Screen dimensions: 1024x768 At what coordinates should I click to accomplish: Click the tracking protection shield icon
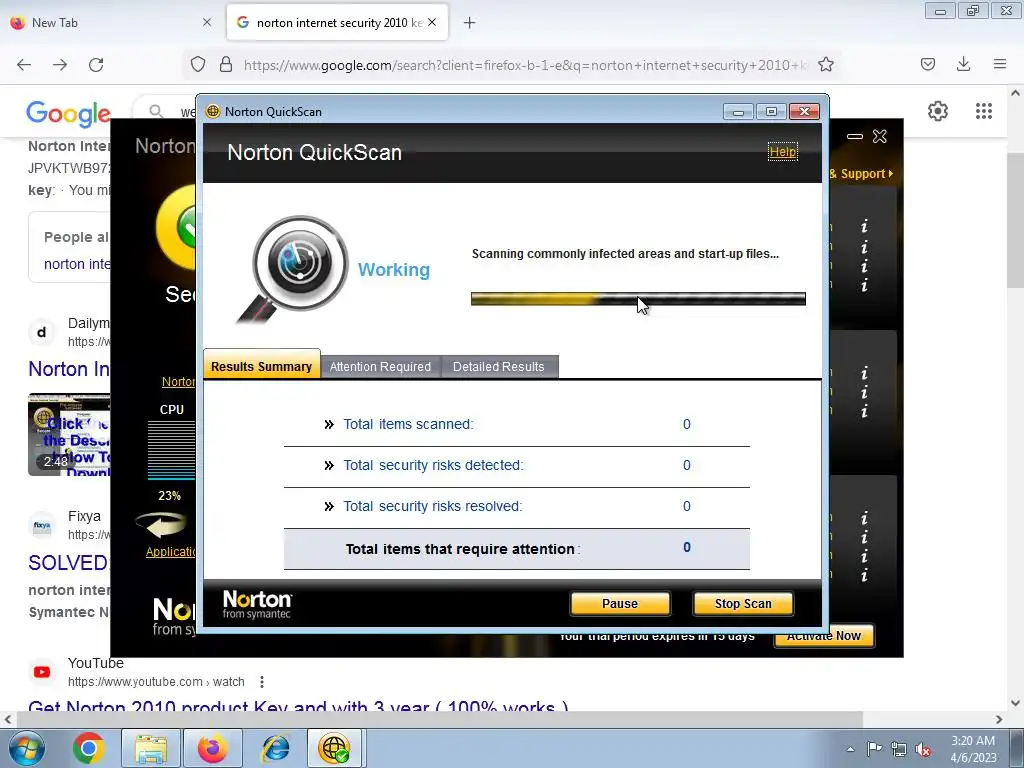click(198, 64)
